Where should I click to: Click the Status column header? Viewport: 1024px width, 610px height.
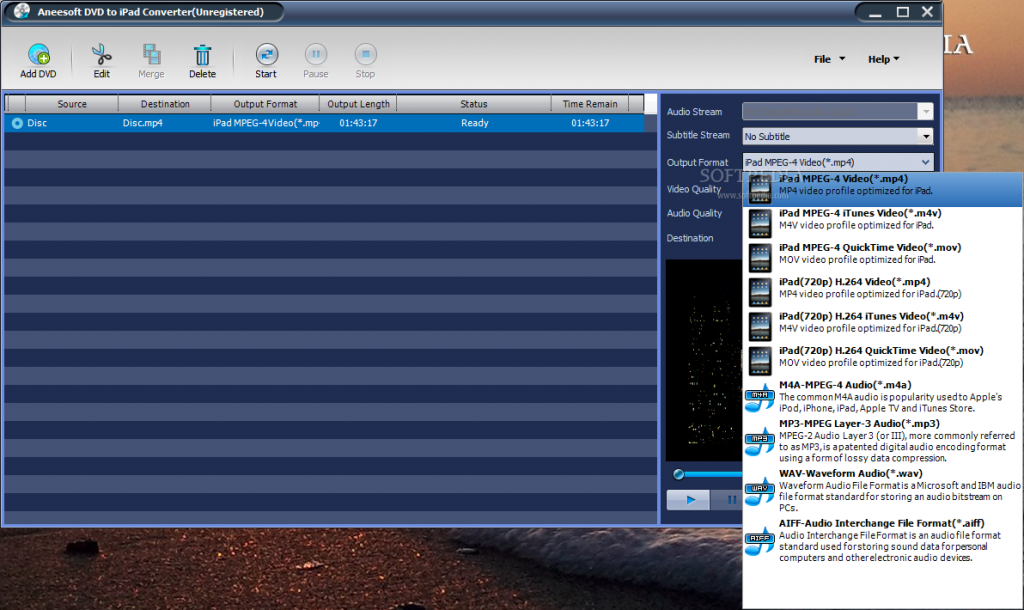473,104
